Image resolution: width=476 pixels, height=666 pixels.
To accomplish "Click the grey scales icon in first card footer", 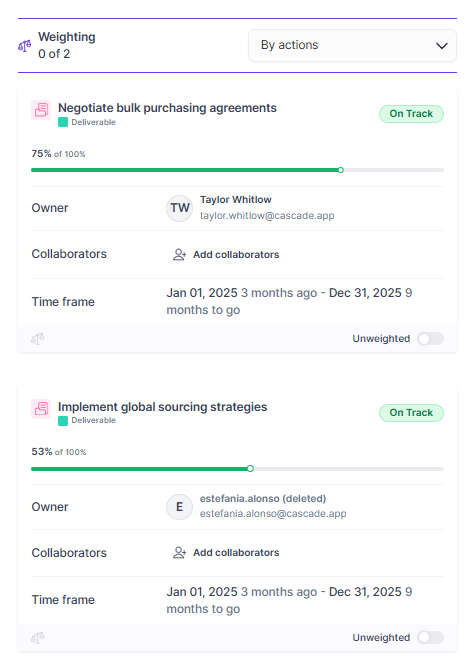I will point(38,339).
